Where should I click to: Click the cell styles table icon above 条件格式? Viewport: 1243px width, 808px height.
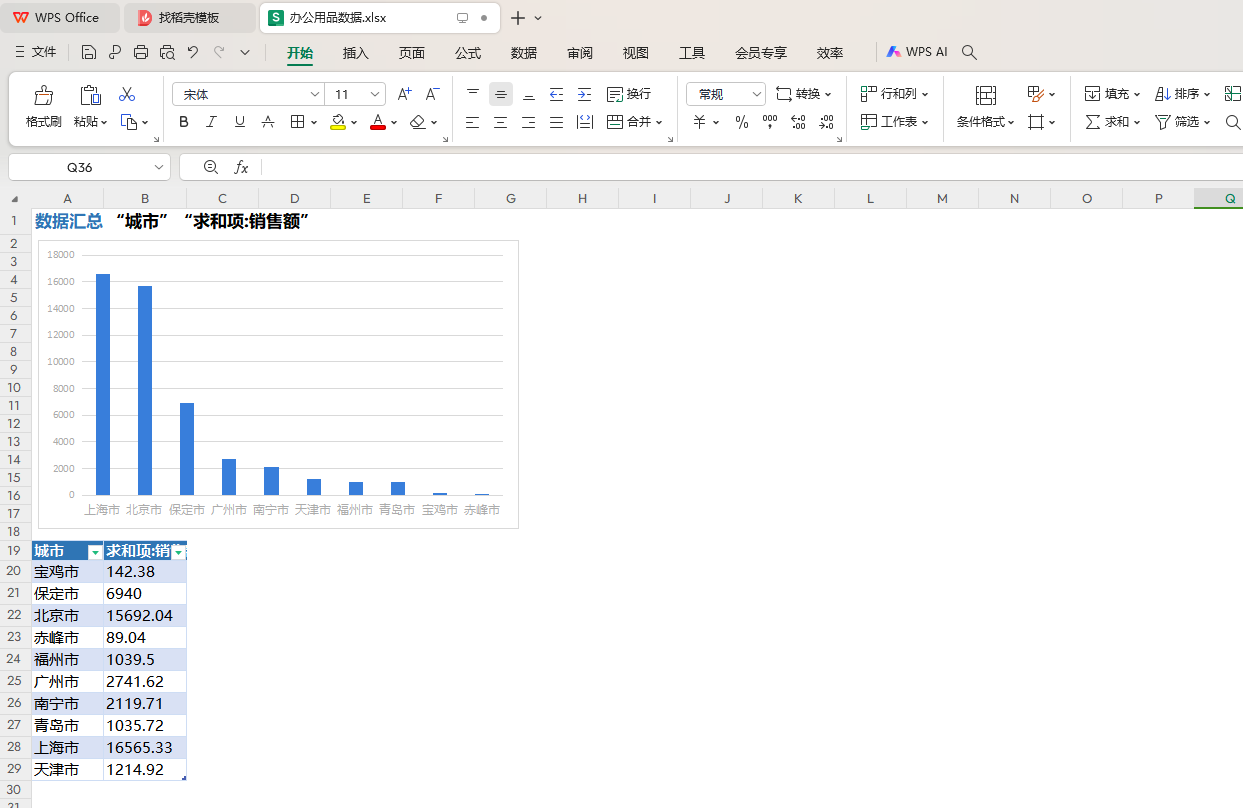click(x=986, y=95)
